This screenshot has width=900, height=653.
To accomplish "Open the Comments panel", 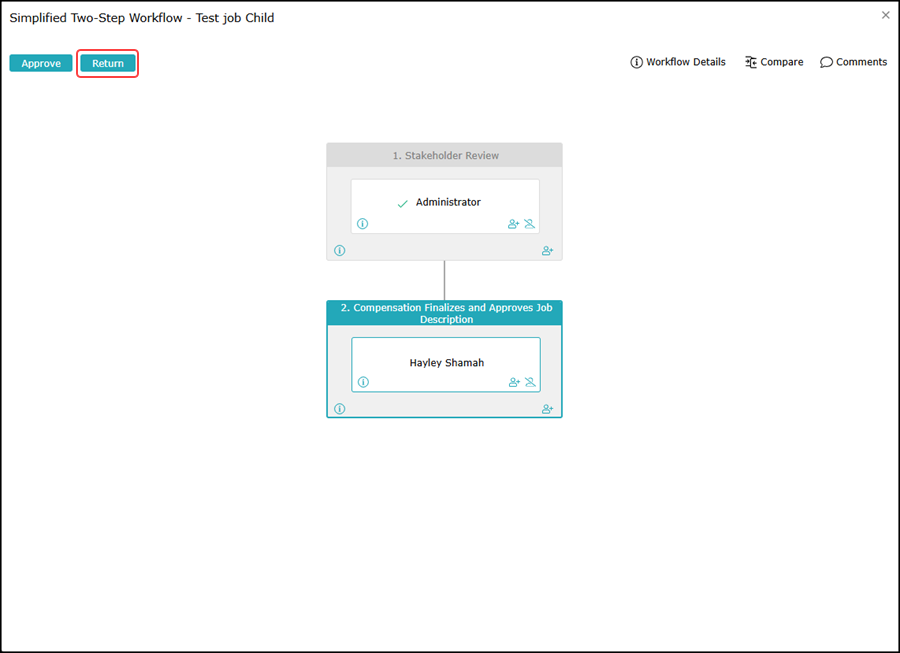I will coord(854,62).
